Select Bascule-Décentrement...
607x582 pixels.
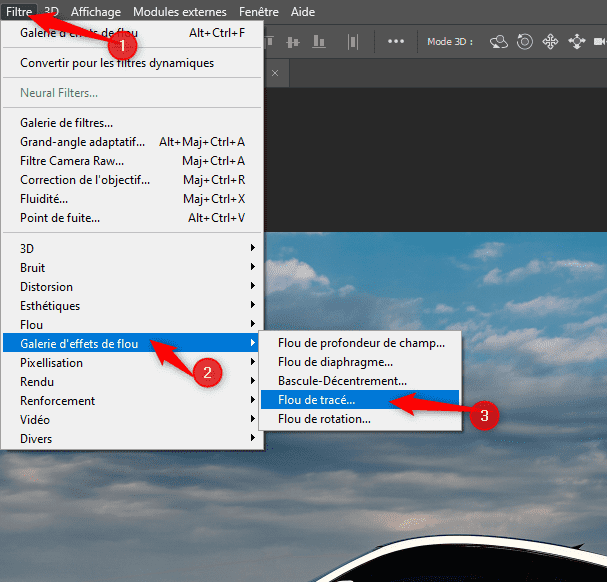pos(360,381)
